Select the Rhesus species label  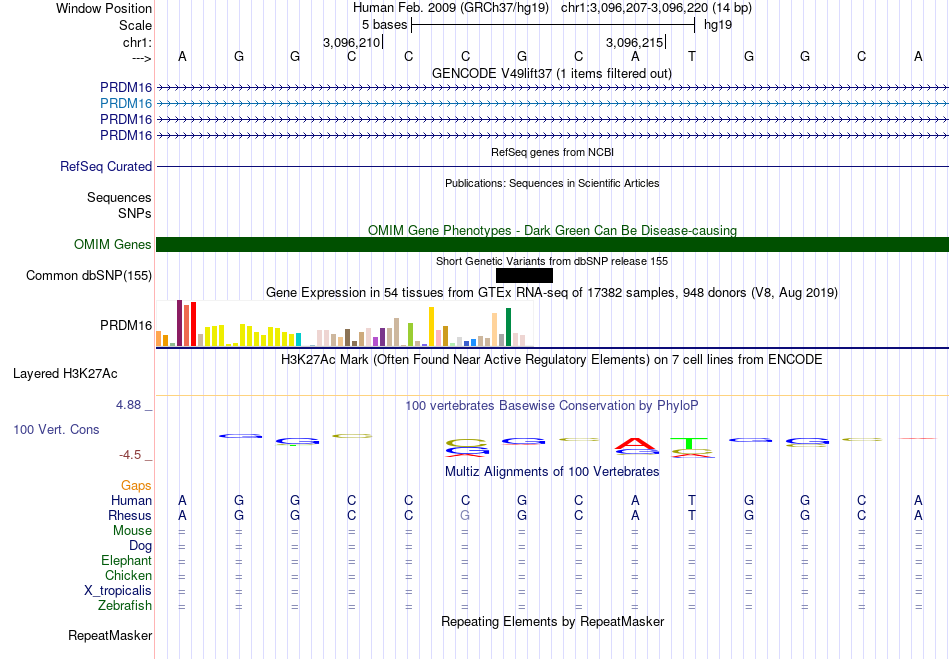point(130,515)
